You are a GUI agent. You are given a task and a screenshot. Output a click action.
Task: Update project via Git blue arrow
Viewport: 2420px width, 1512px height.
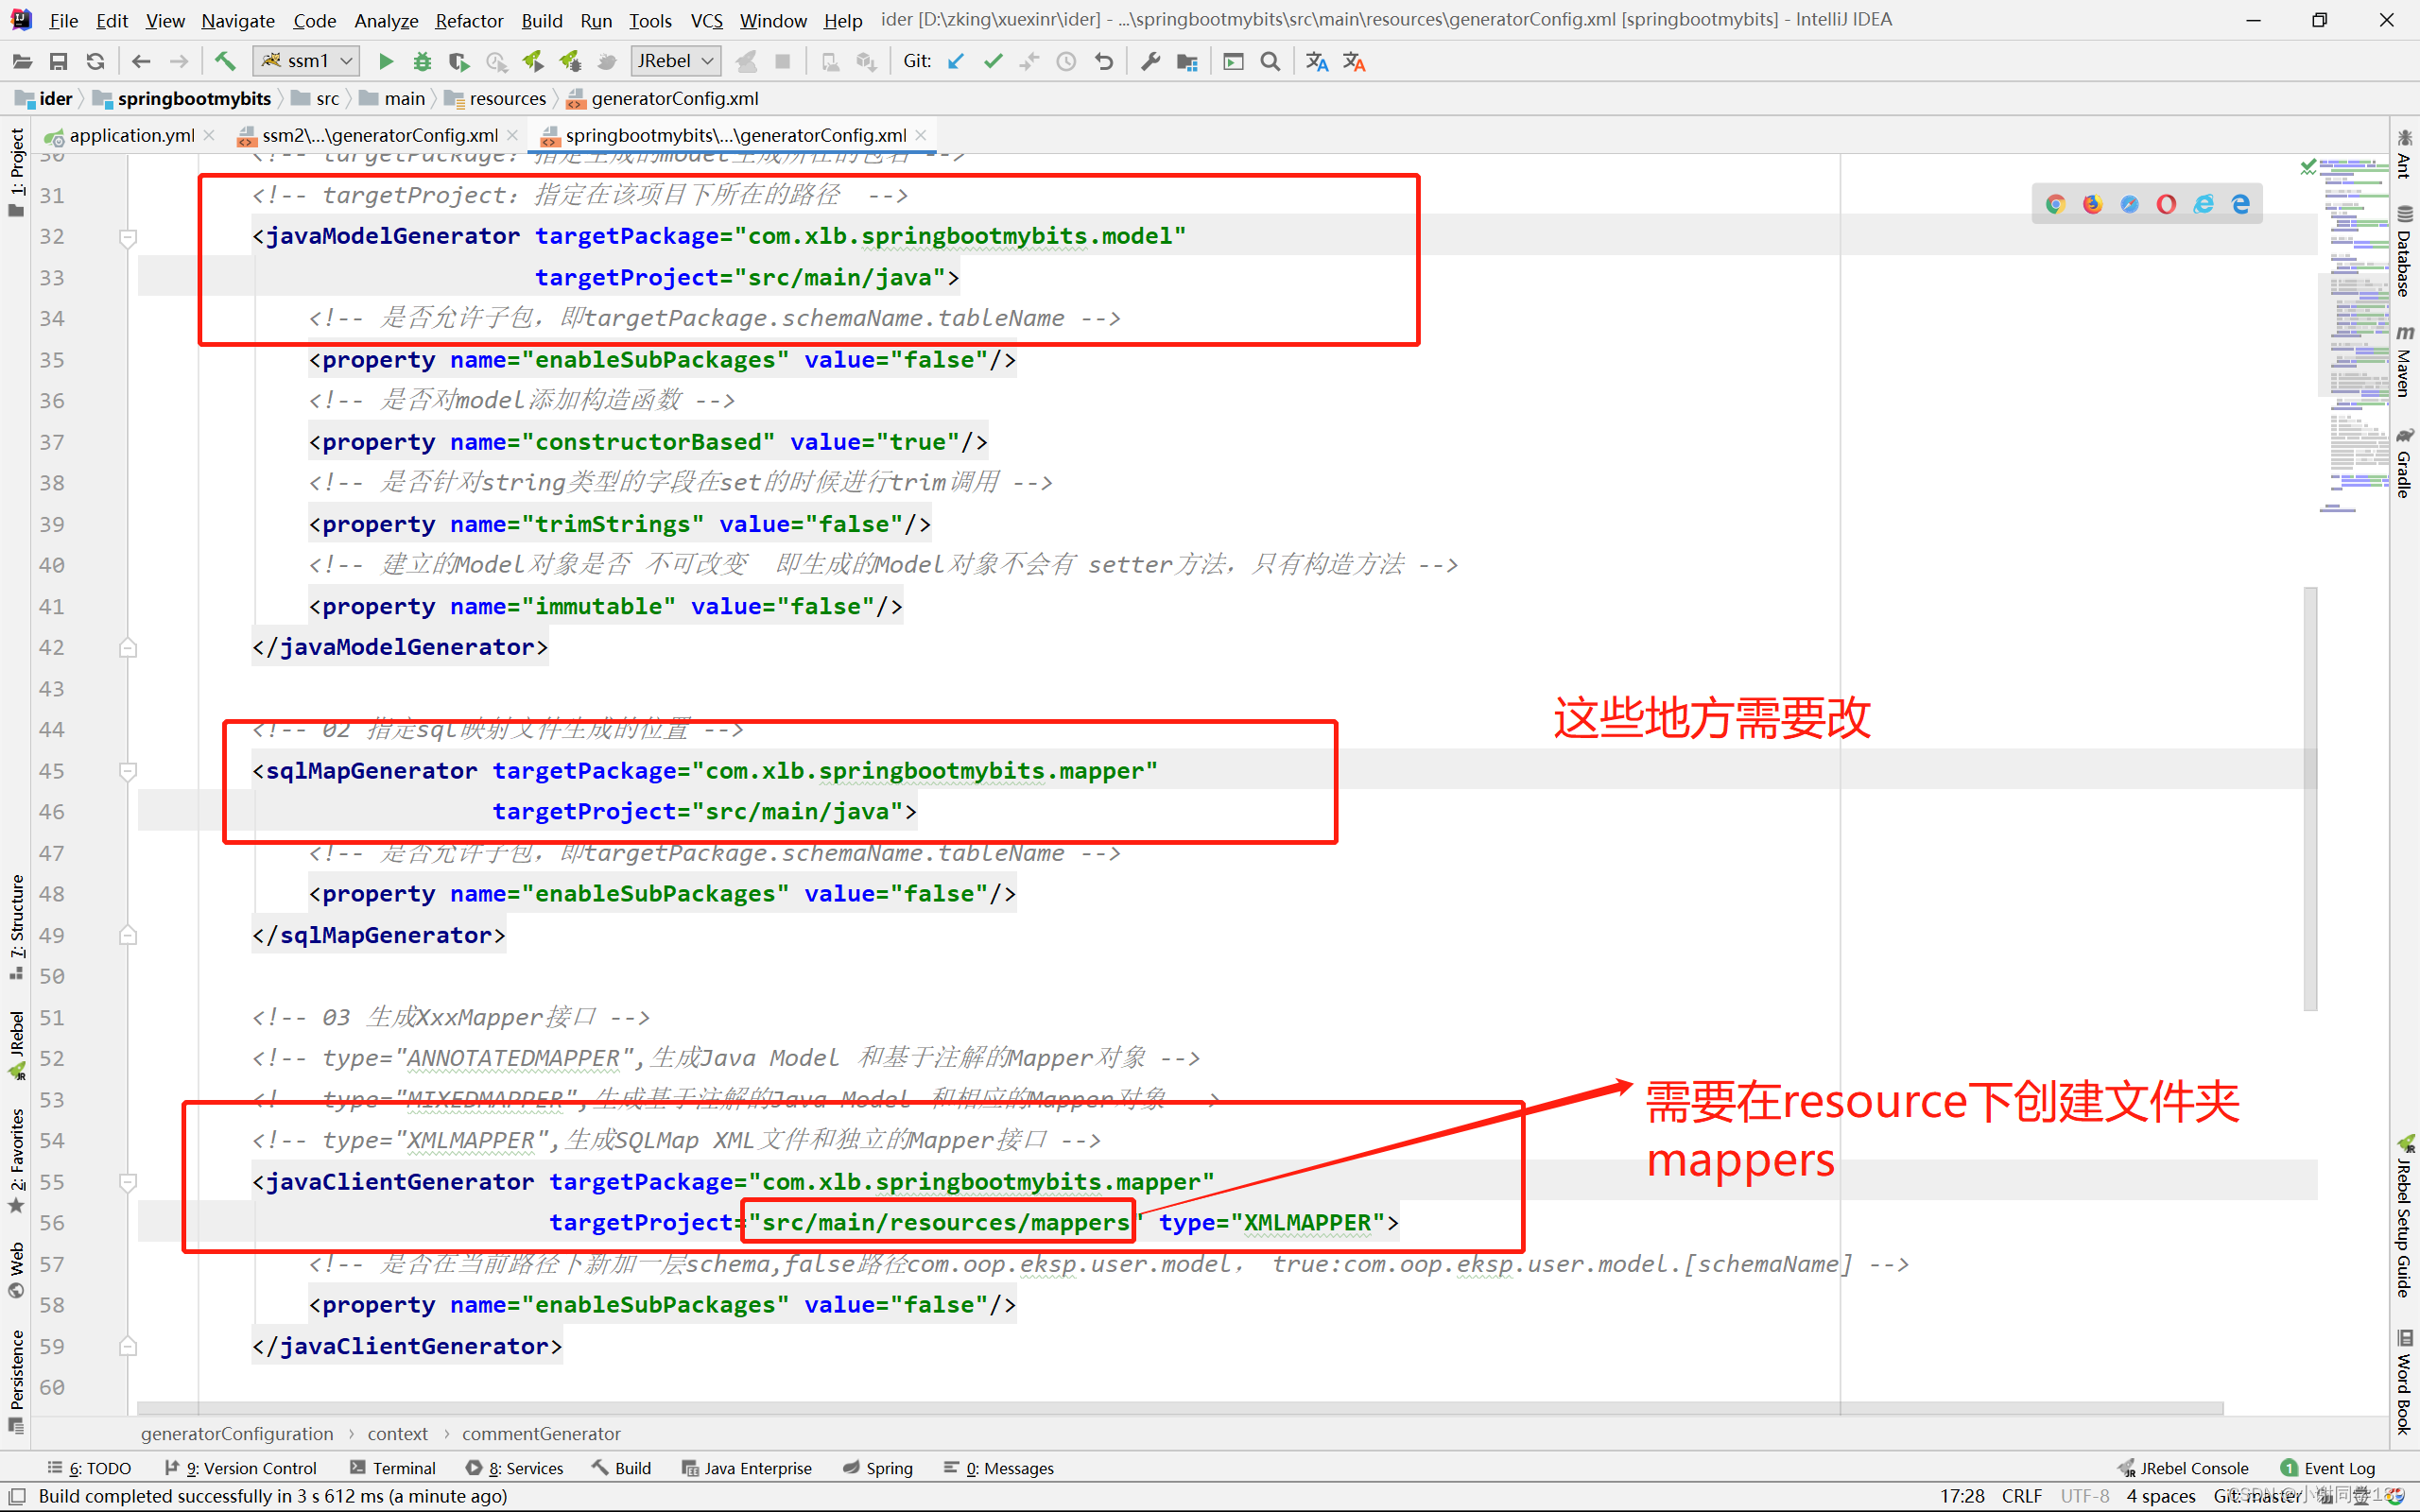956,62
